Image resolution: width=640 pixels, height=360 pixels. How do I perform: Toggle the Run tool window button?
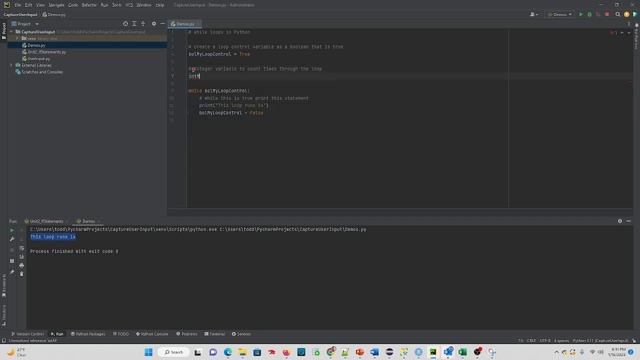click(x=57, y=334)
